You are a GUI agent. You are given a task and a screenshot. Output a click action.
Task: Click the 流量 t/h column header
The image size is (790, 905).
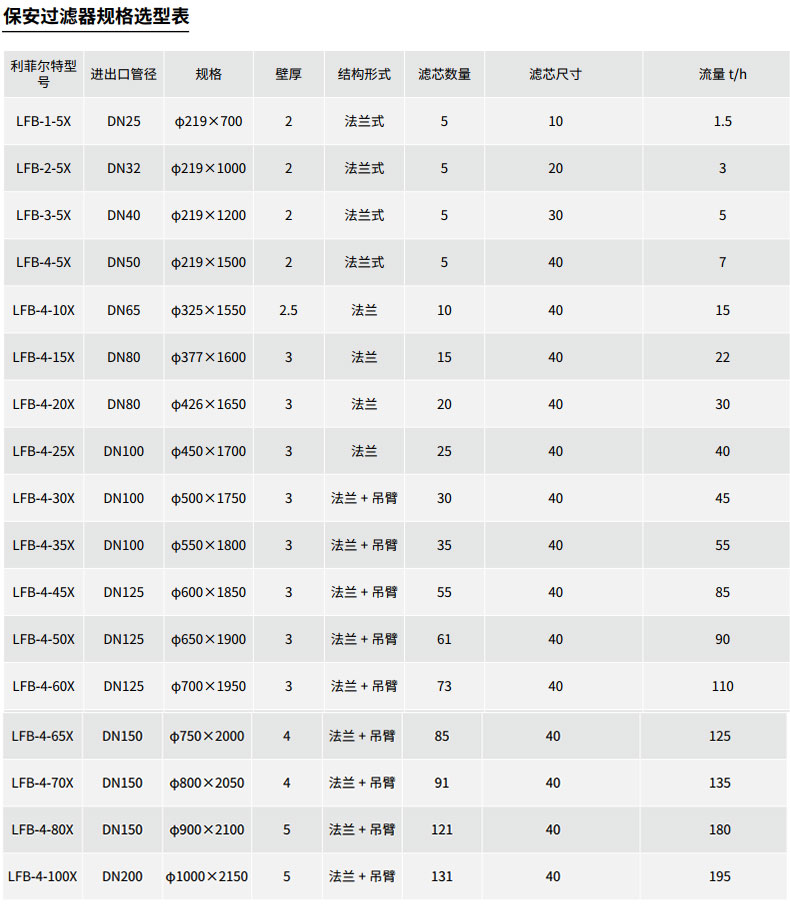722,74
